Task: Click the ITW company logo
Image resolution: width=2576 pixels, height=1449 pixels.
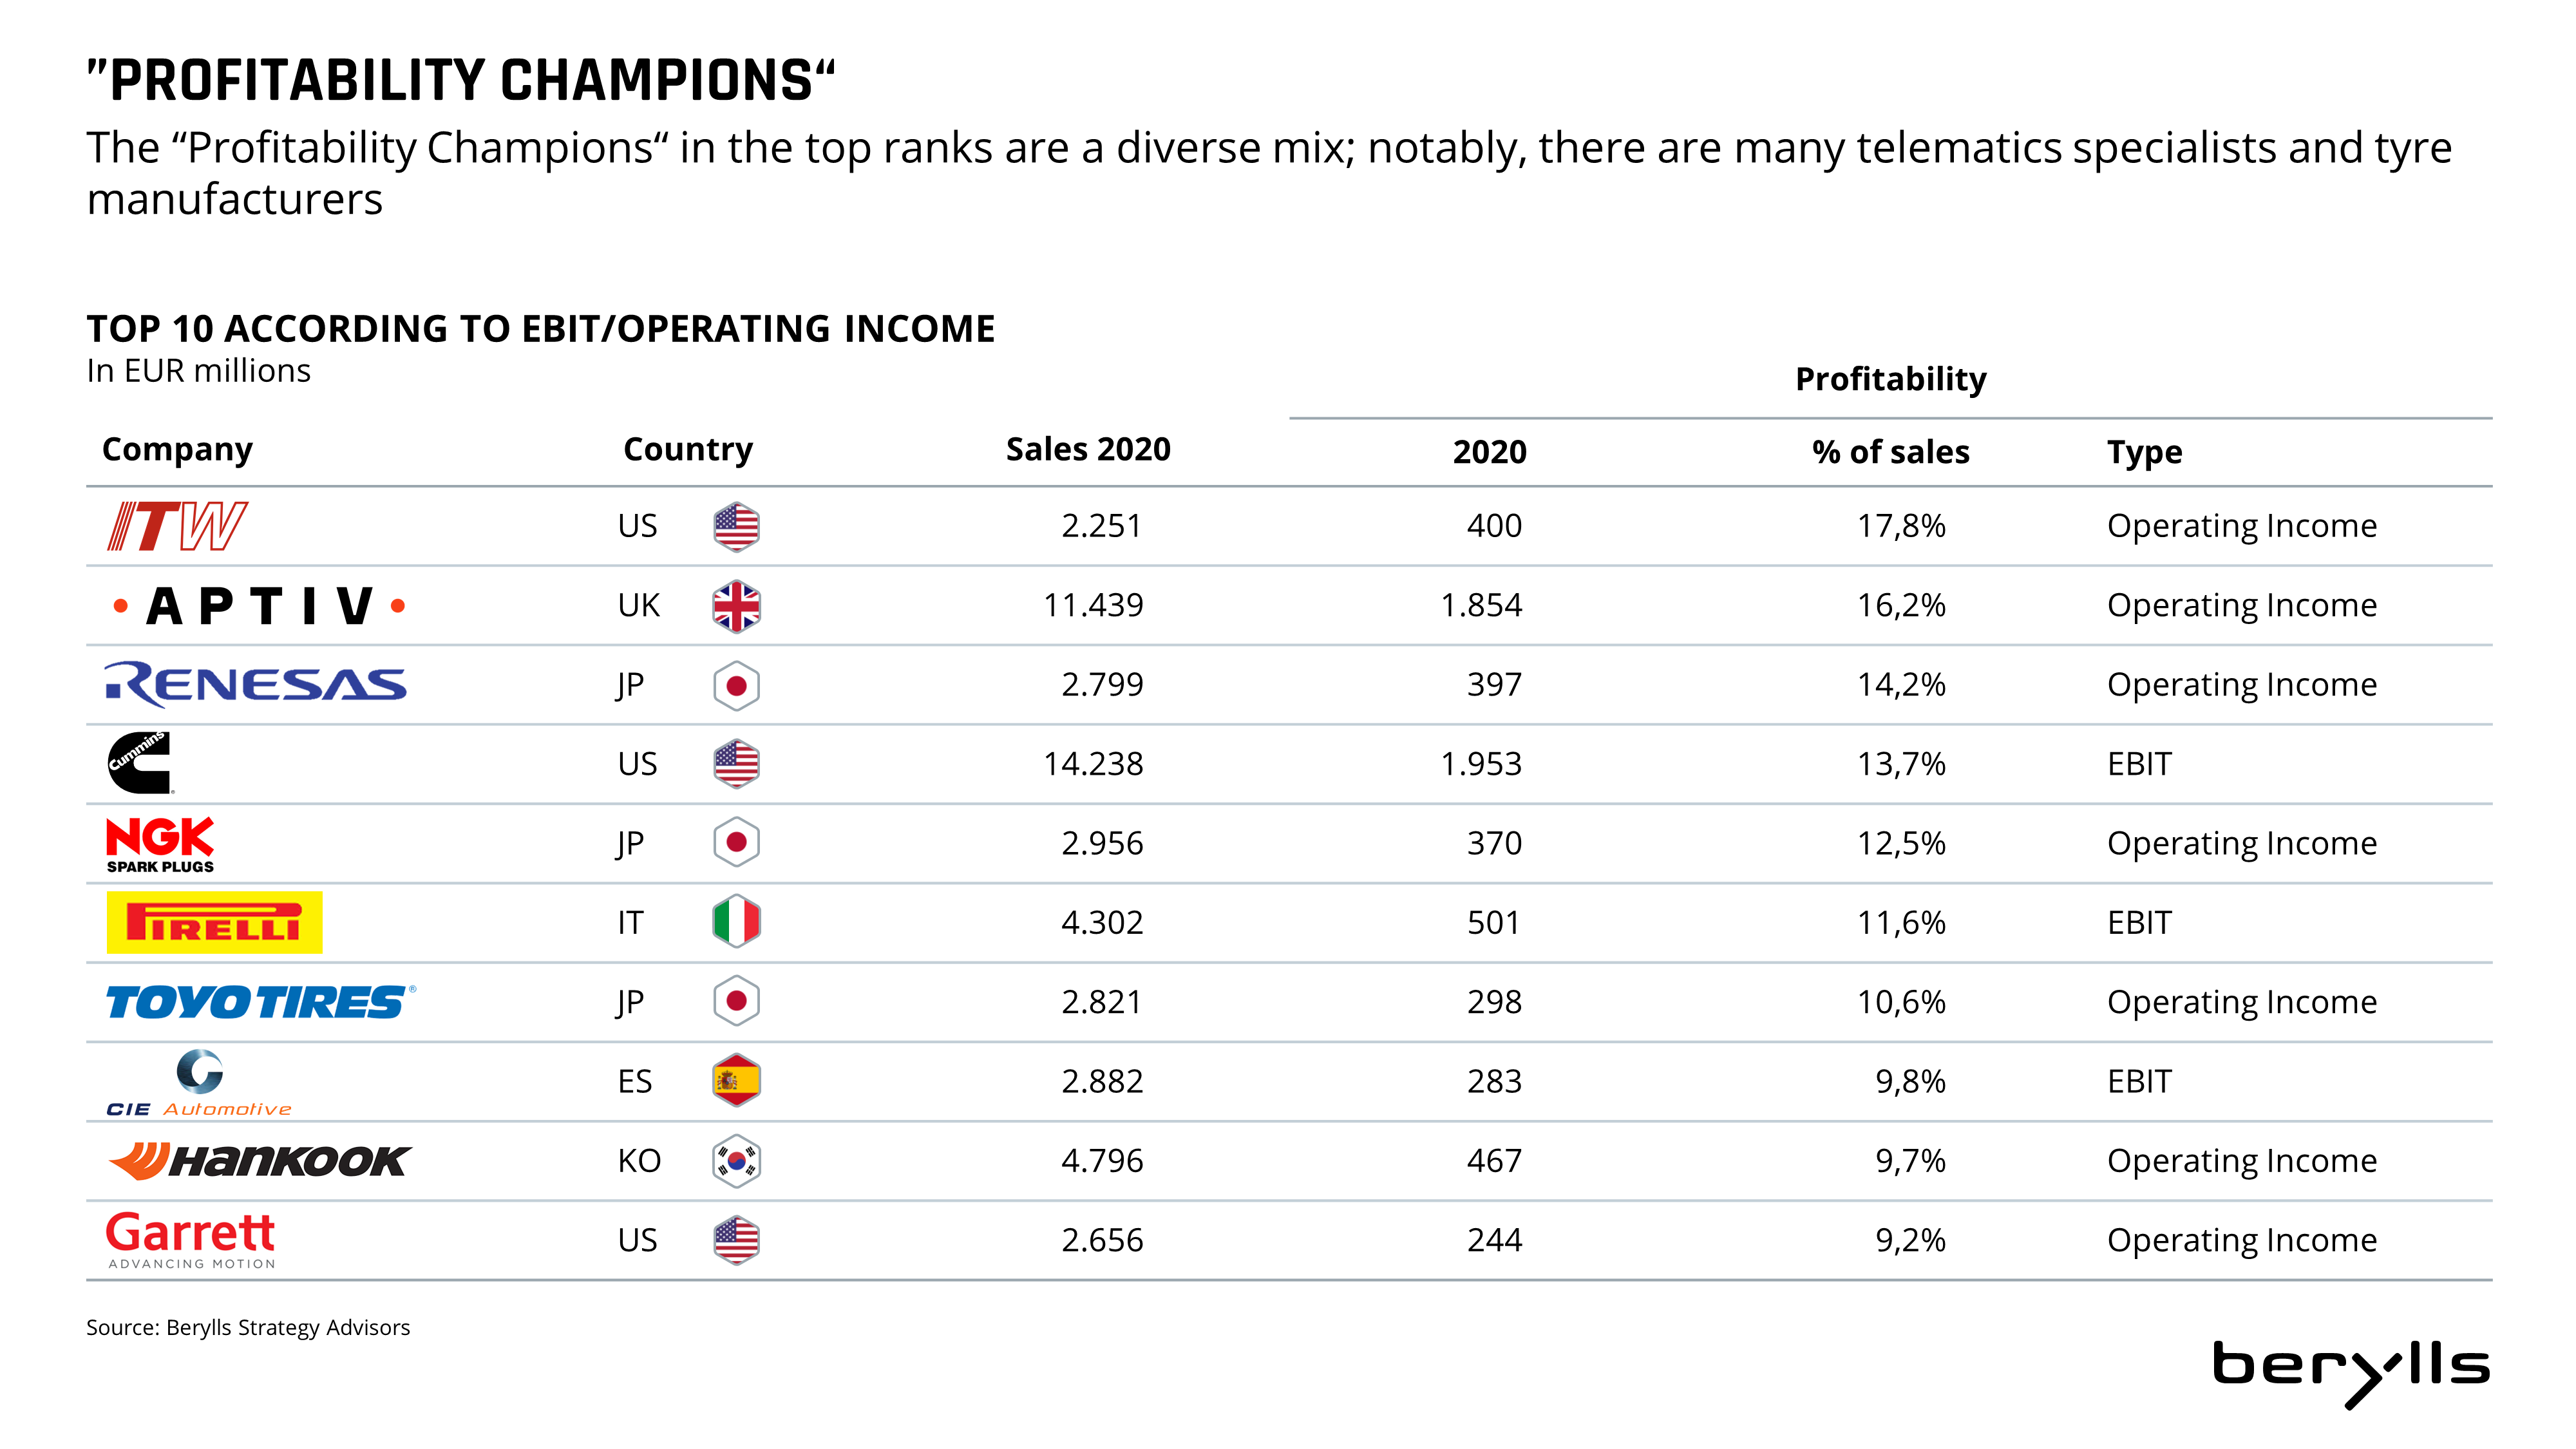Action: point(177,526)
